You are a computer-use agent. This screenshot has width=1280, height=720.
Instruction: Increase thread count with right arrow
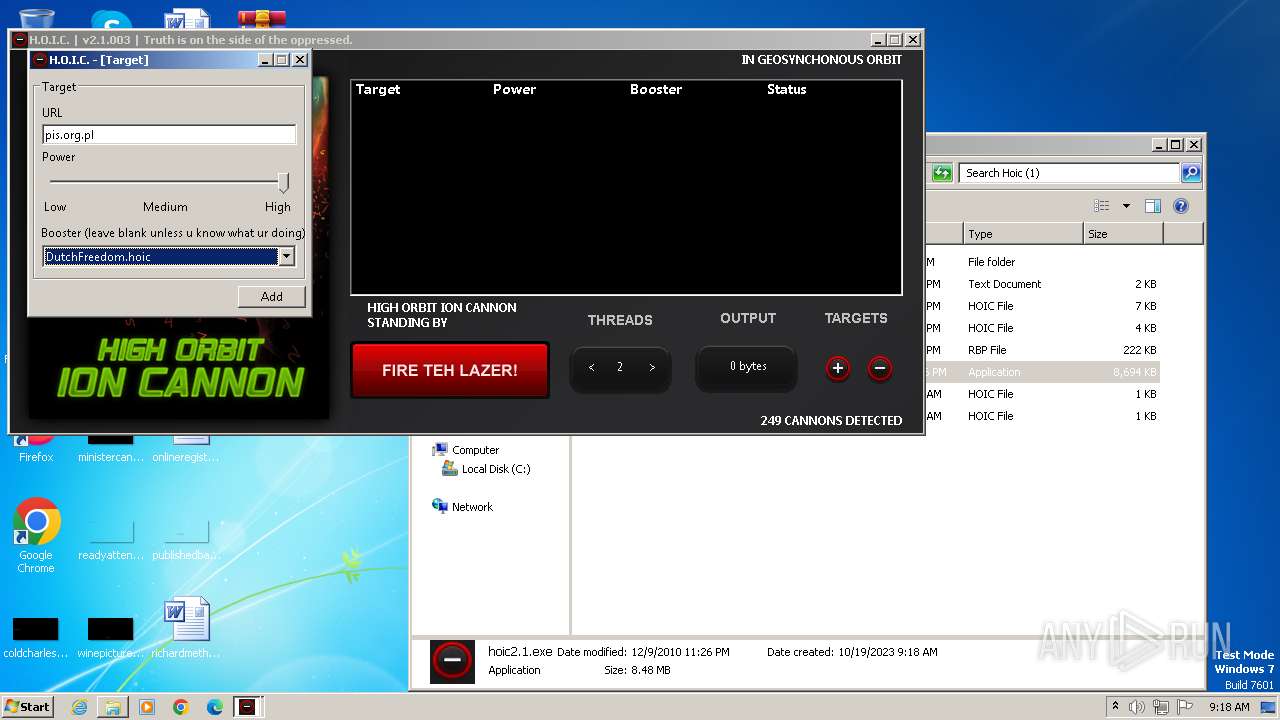pyautogui.click(x=652, y=367)
